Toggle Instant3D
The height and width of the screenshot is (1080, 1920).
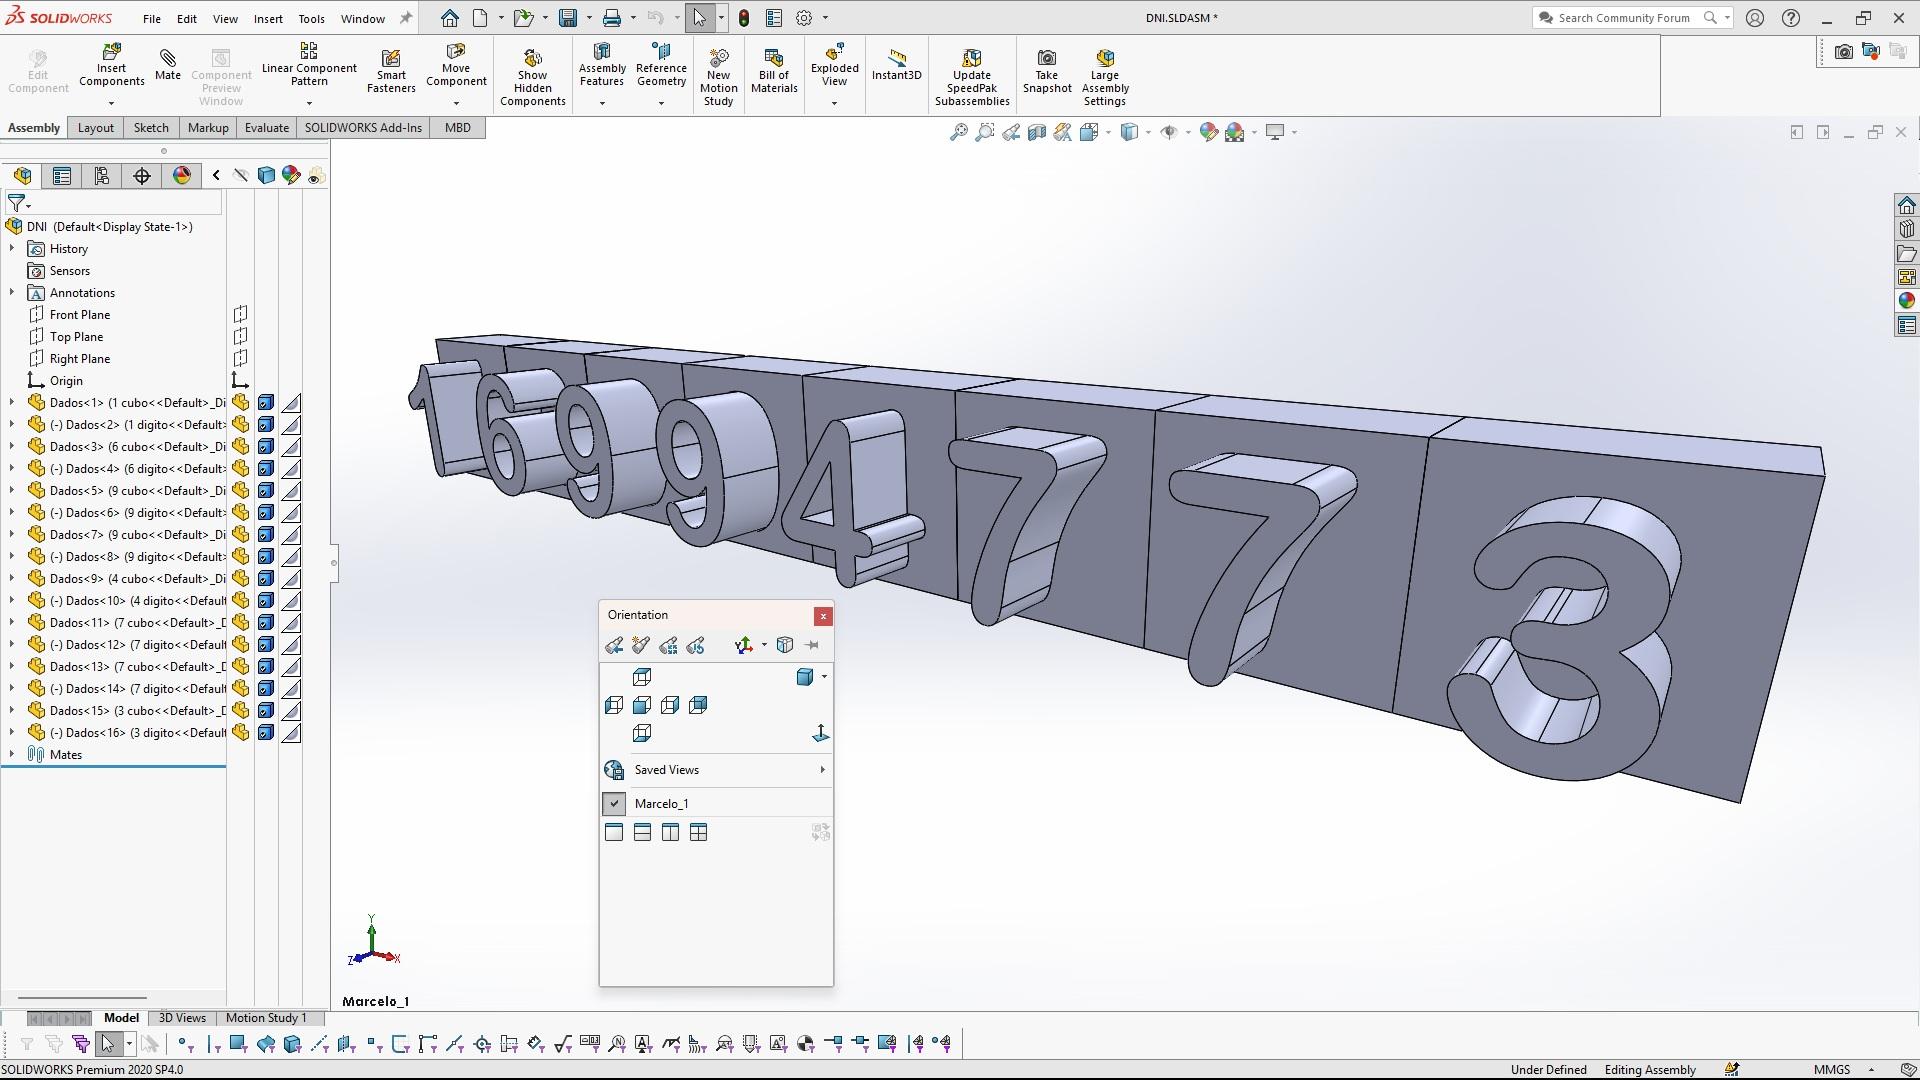coord(896,64)
